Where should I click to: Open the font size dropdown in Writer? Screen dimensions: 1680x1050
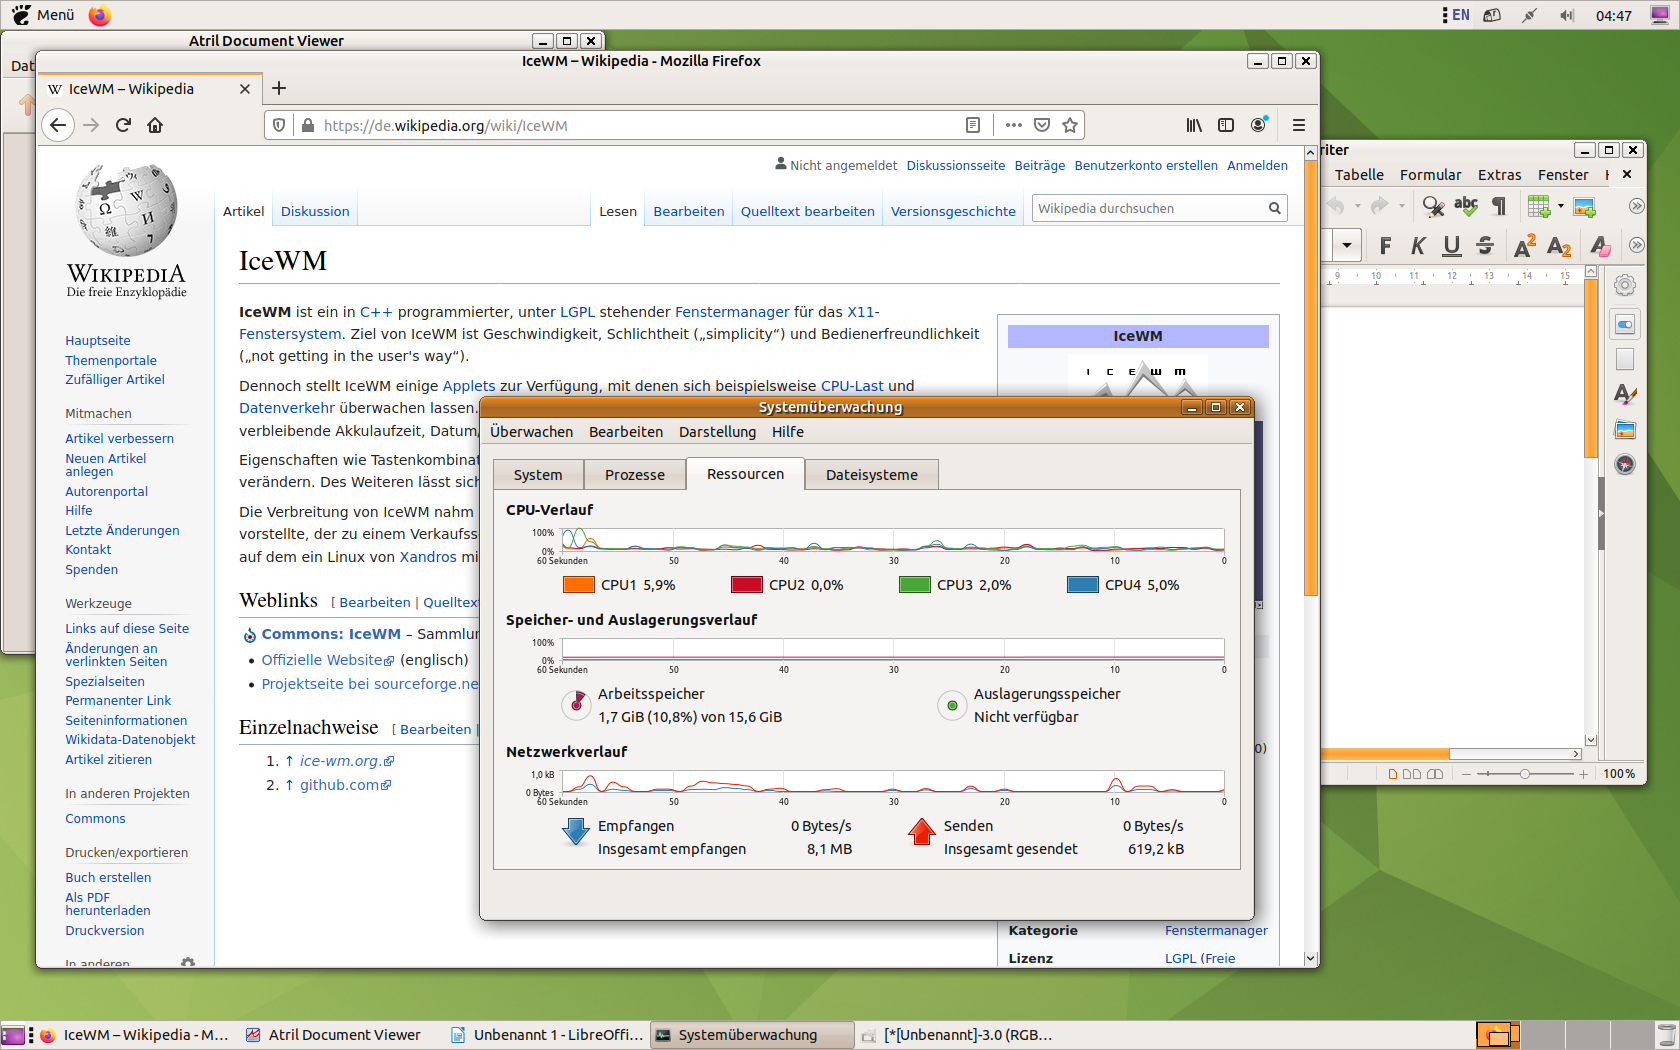1347,245
